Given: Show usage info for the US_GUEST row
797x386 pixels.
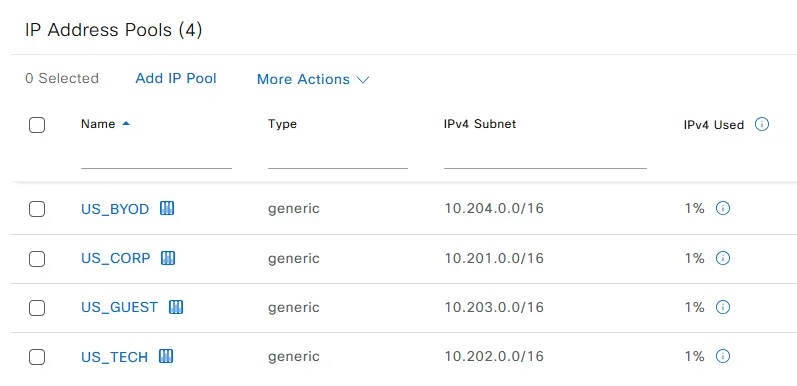Looking at the screenshot, I should (x=723, y=307).
